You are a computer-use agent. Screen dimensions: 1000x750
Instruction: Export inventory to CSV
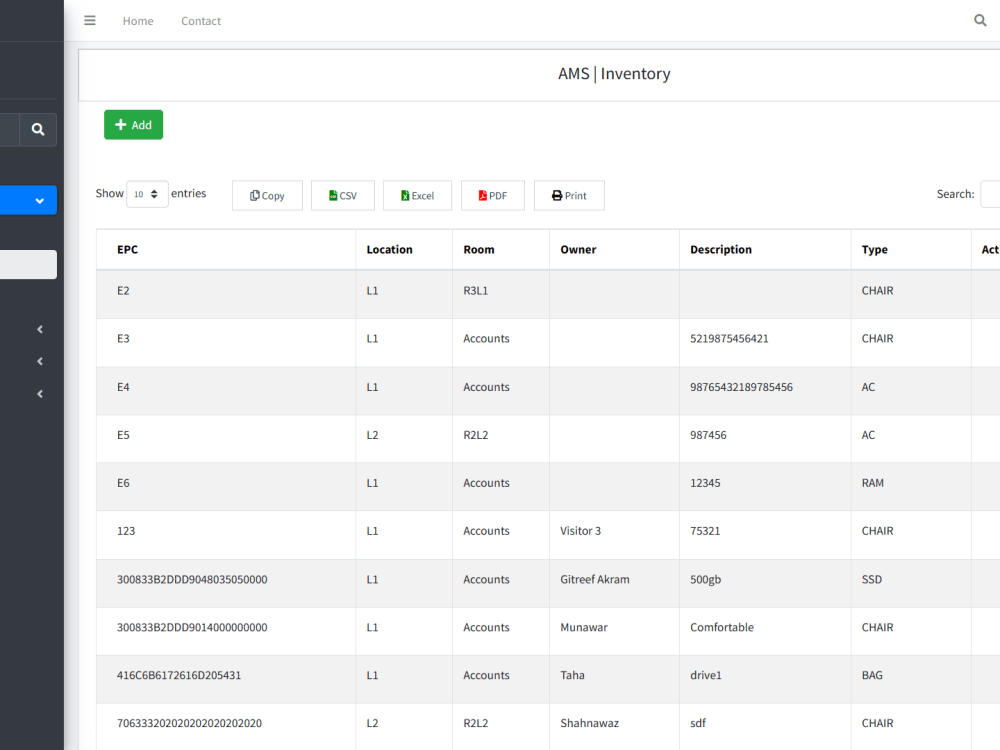coord(342,195)
